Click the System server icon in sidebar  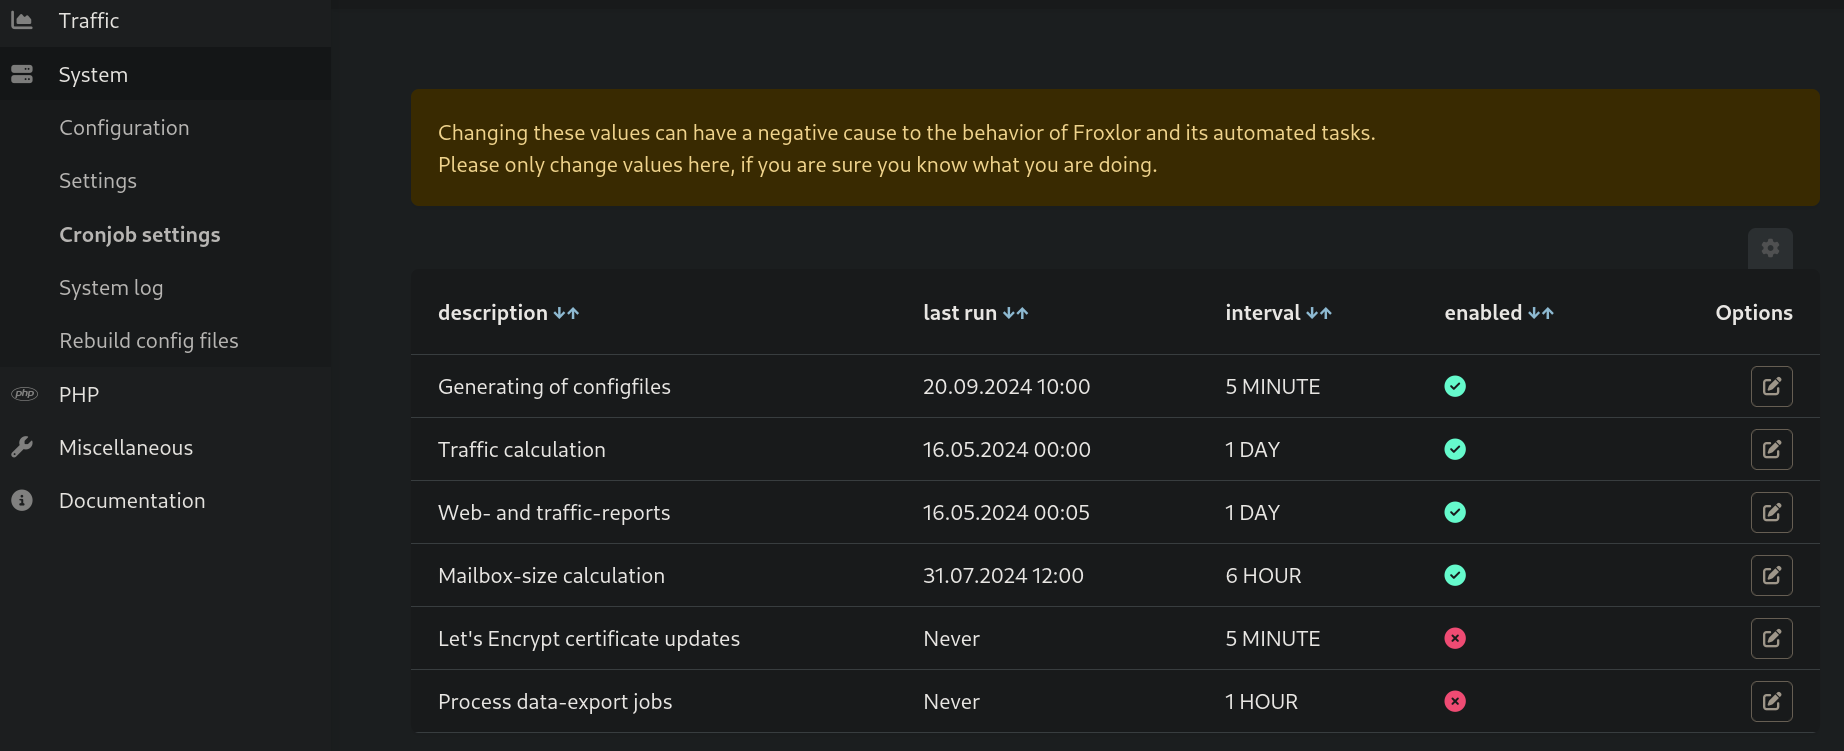[x=22, y=74]
